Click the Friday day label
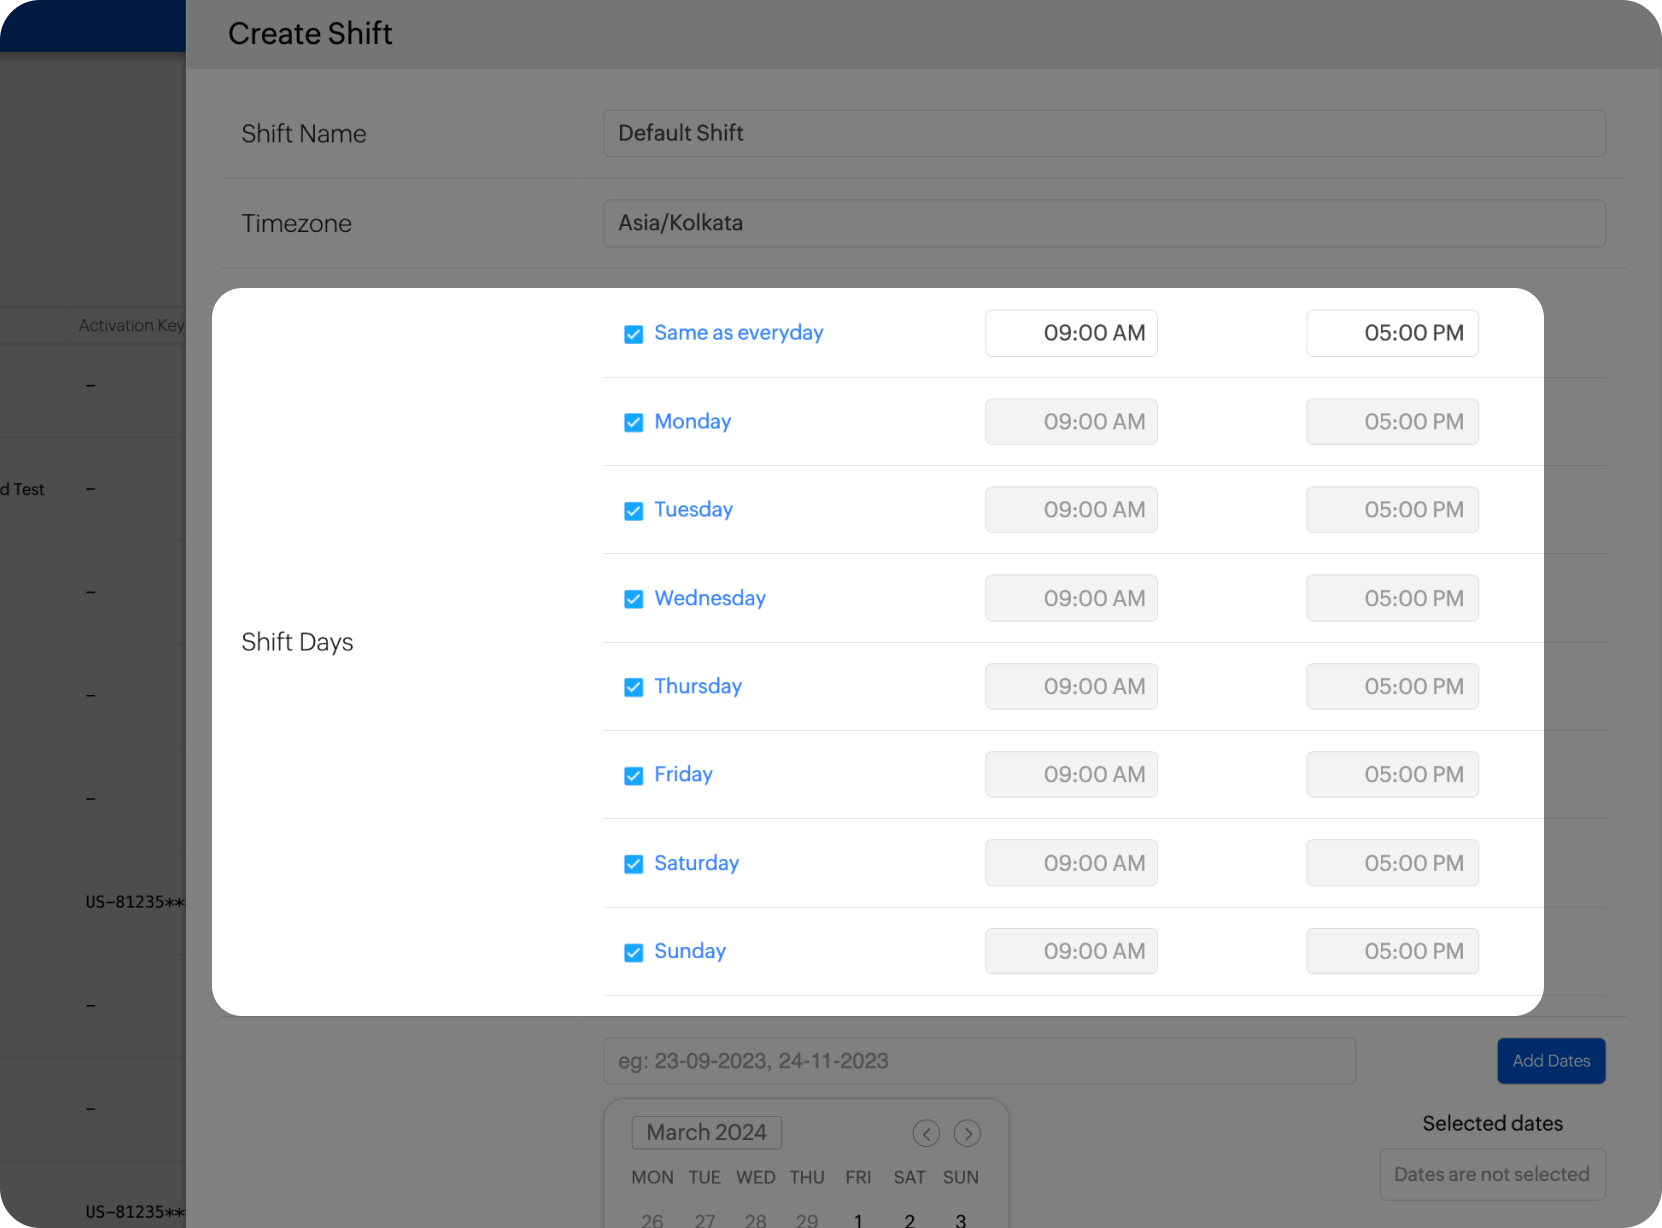Image resolution: width=1662 pixels, height=1228 pixels. click(683, 774)
